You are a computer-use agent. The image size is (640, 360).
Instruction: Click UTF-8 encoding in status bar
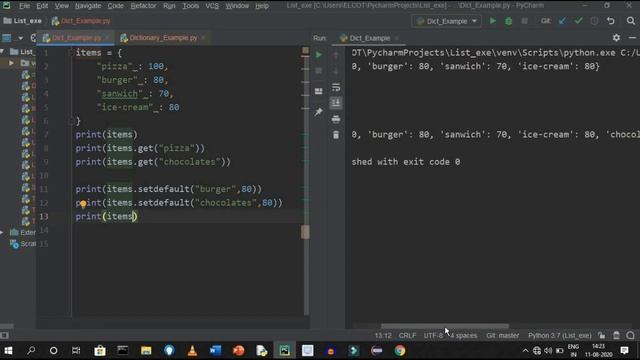coord(433,336)
